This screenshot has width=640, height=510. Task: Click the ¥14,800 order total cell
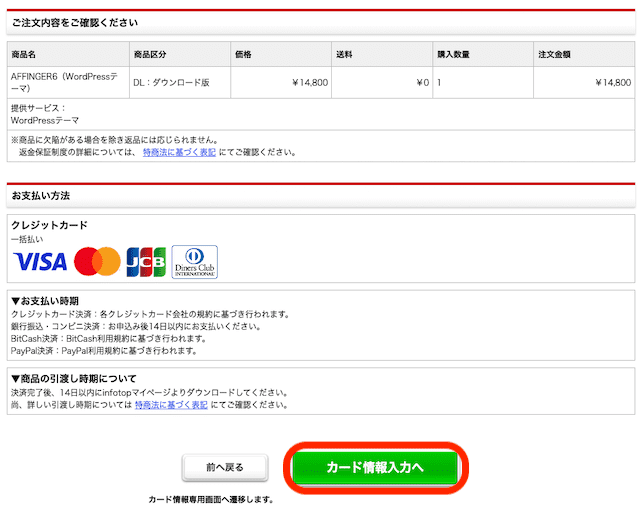(584, 82)
